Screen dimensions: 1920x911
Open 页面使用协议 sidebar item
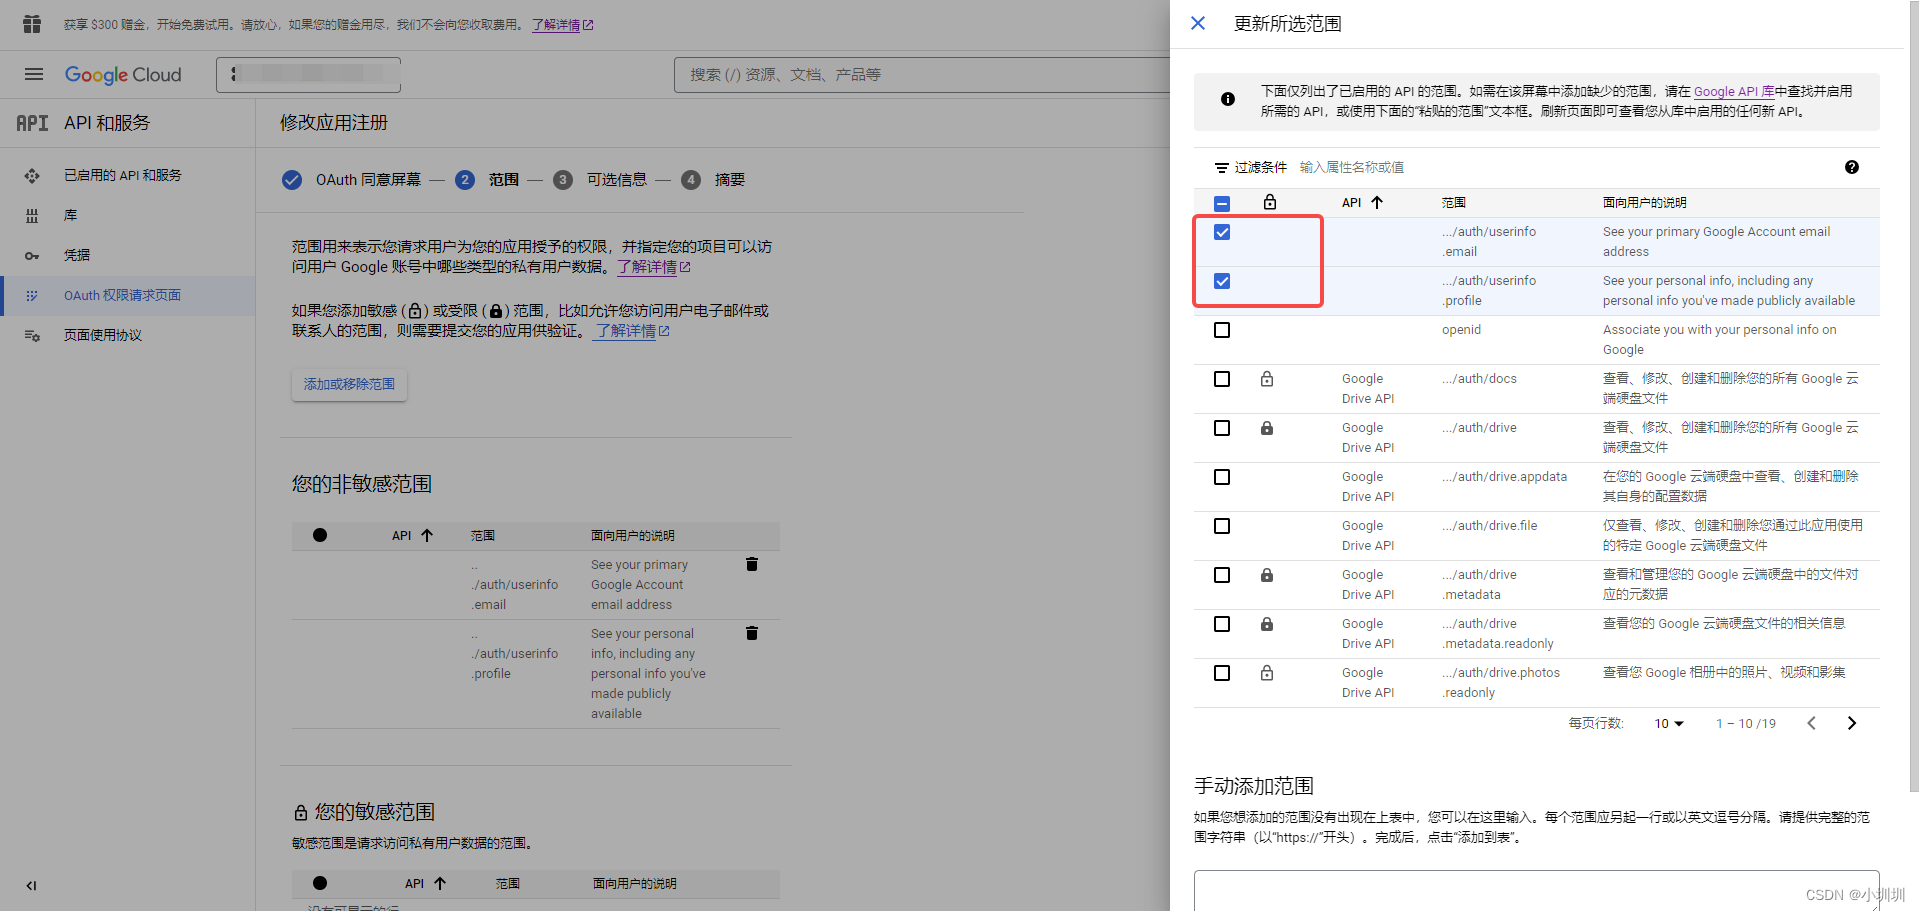103,335
